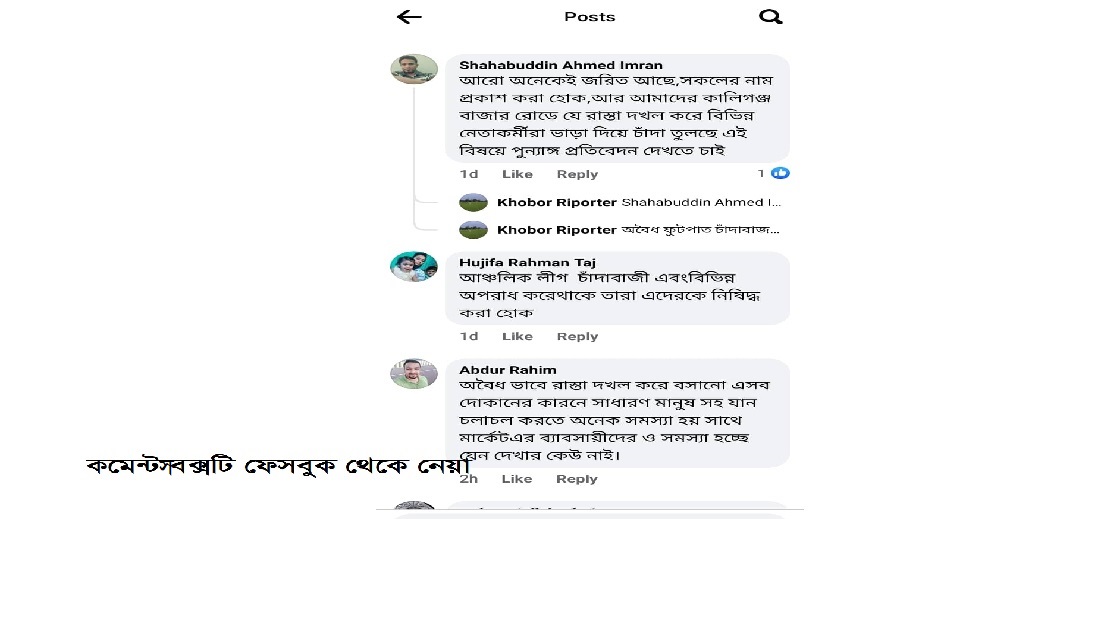Viewport: 1104px width, 620px height.
Task: Open Hujifa Rahman Taj name link
Action: 527,262
